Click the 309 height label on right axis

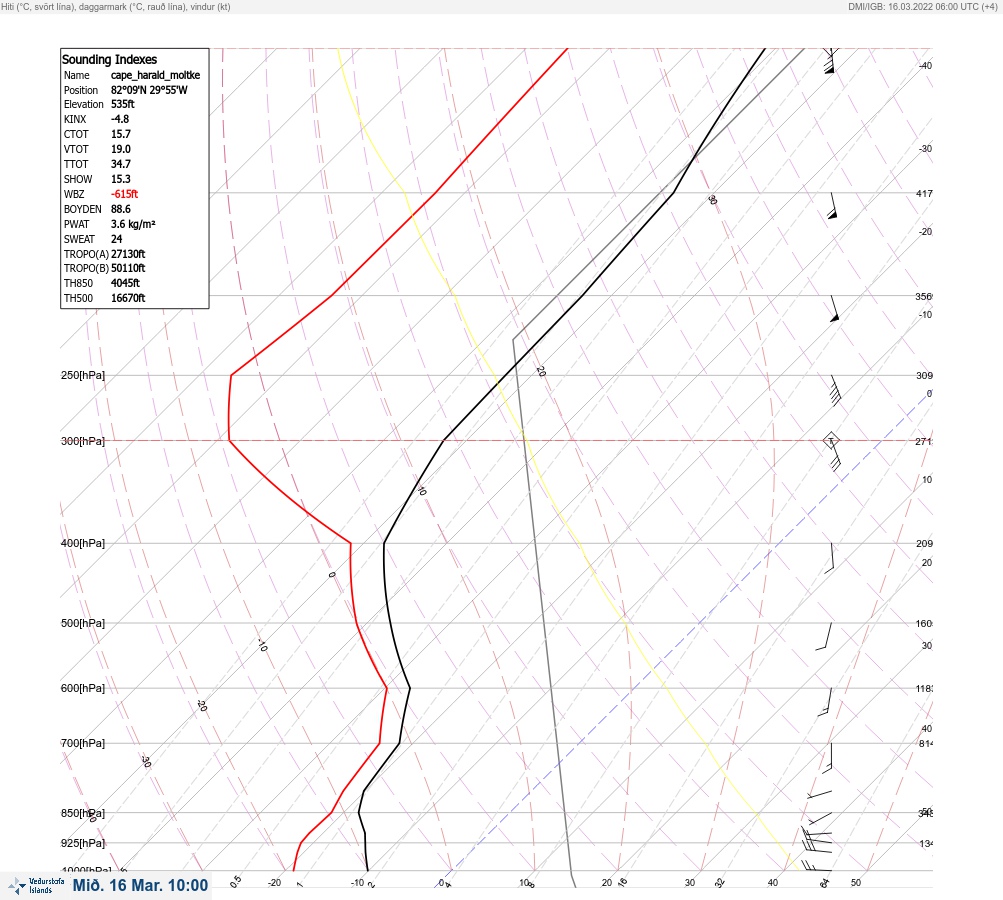click(x=924, y=375)
